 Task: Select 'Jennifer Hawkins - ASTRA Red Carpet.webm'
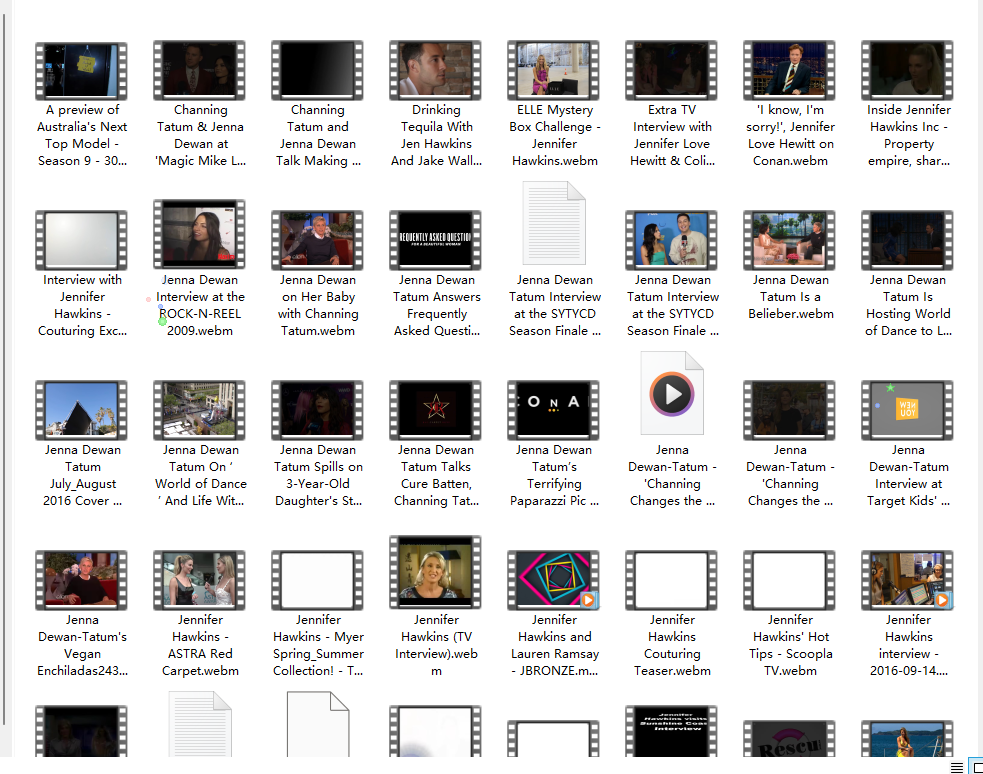coord(199,579)
